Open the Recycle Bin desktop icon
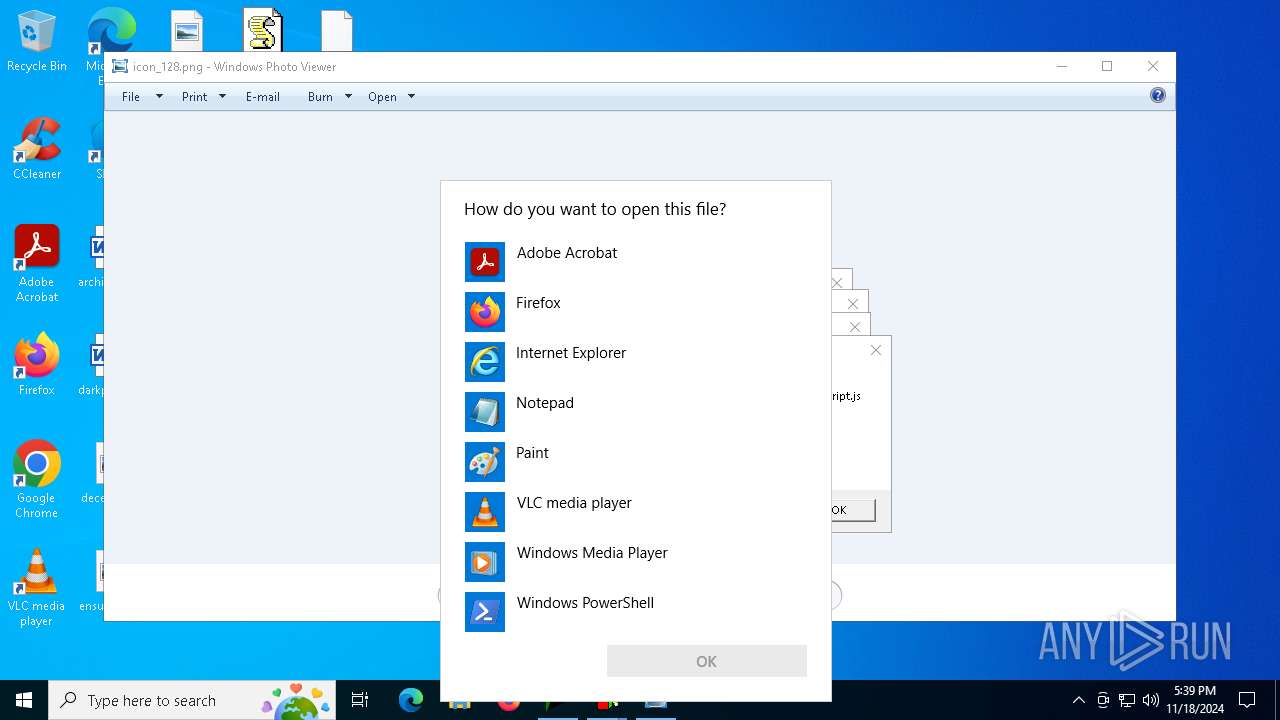Image resolution: width=1280 pixels, height=720 pixels. pyautogui.click(x=37, y=42)
